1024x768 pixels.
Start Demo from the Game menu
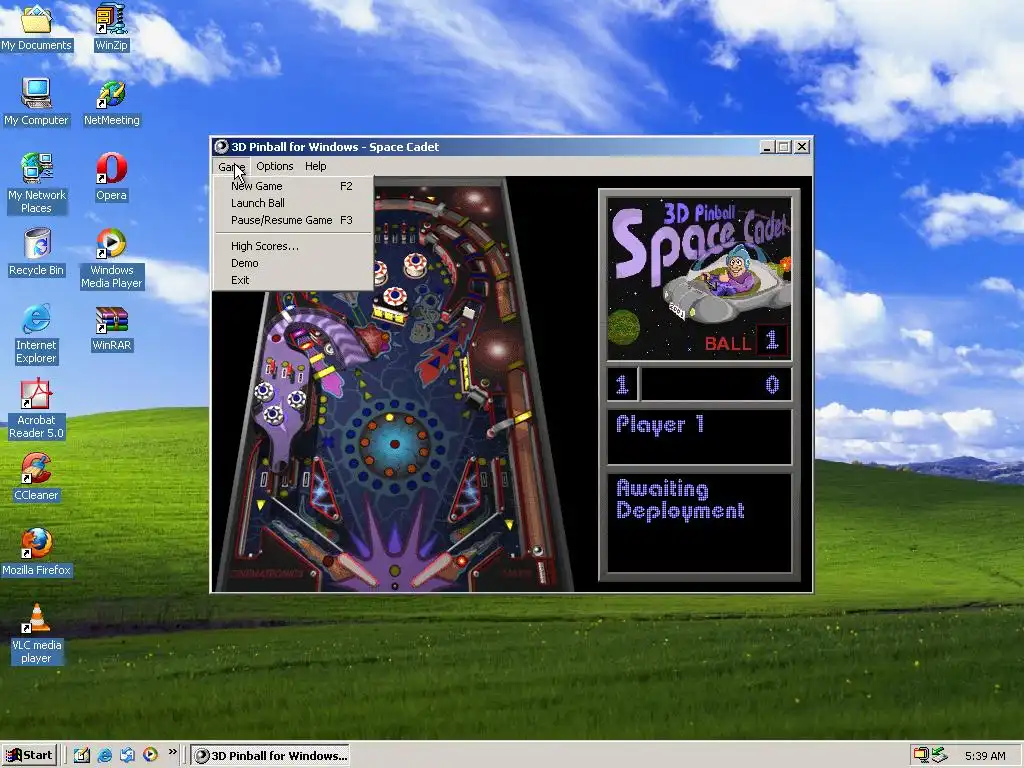(x=293, y=263)
